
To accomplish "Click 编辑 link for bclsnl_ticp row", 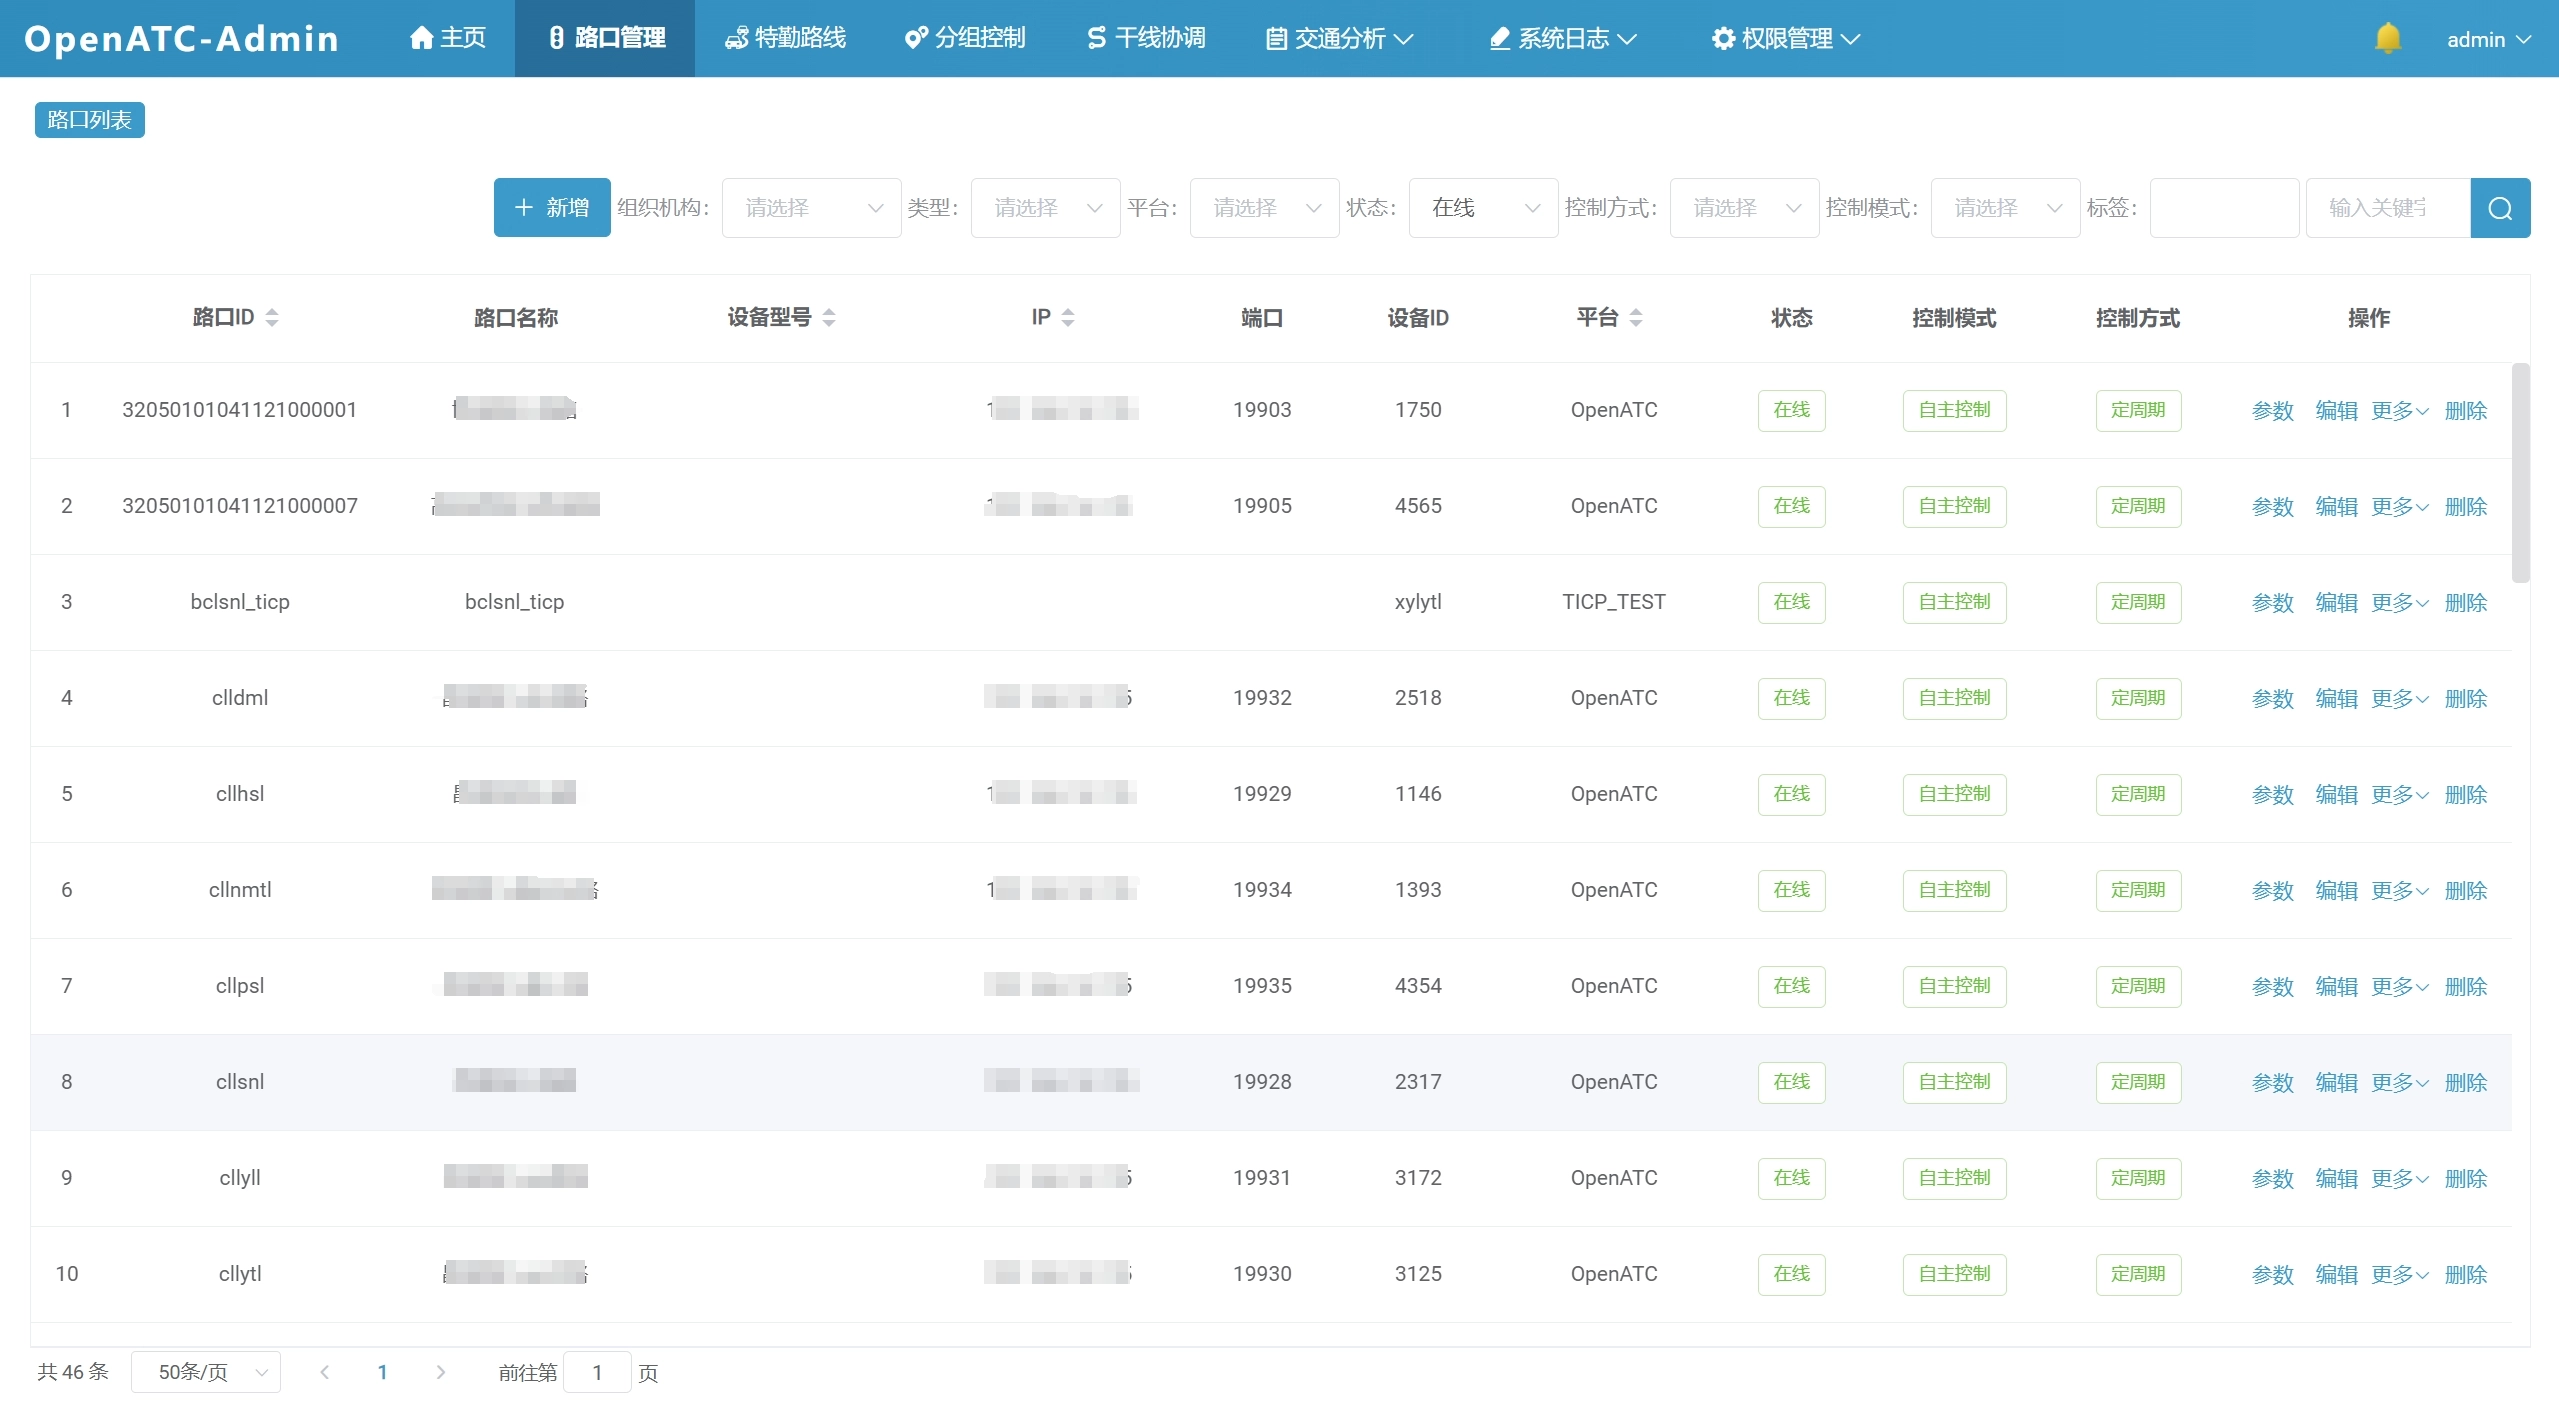I will pyautogui.click(x=2336, y=602).
